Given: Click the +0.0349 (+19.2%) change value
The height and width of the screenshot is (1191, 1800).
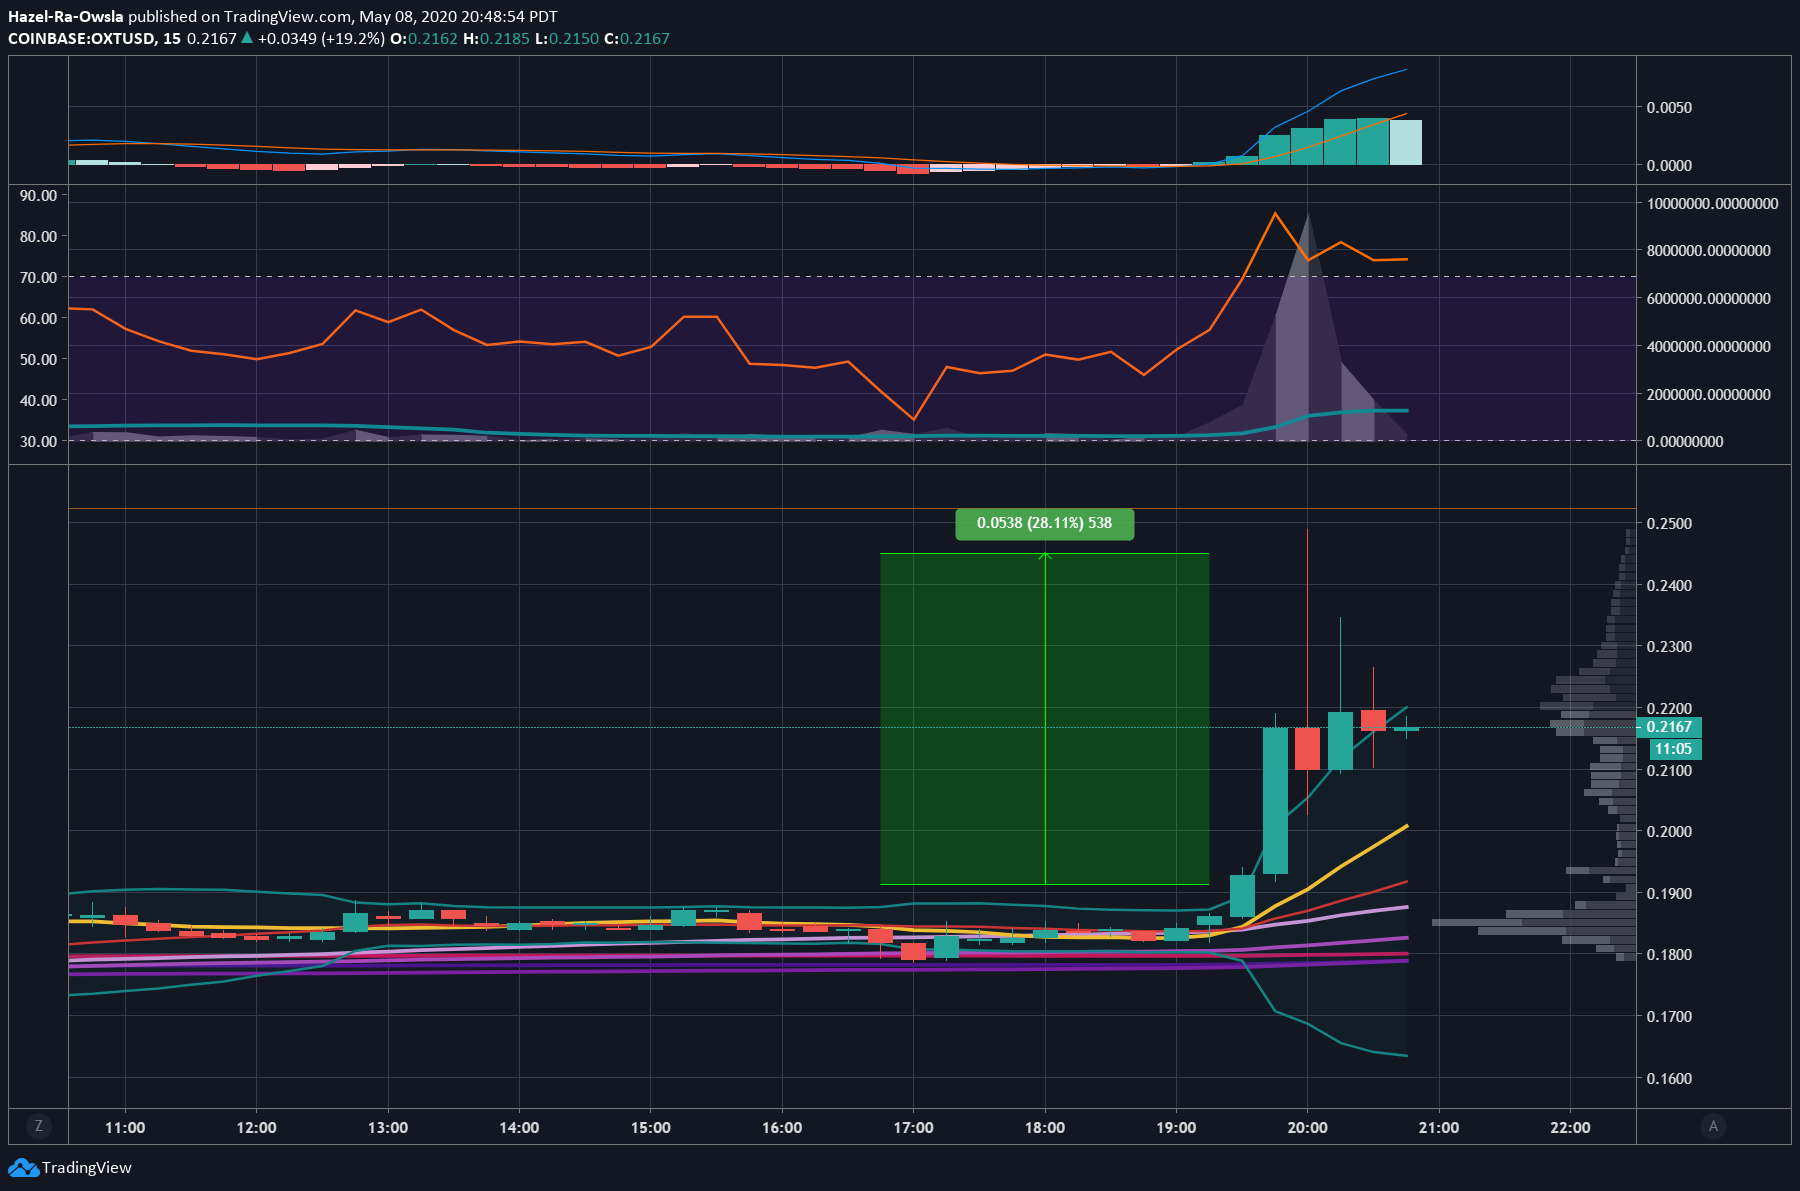Looking at the screenshot, I should click(x=321, y=38).
